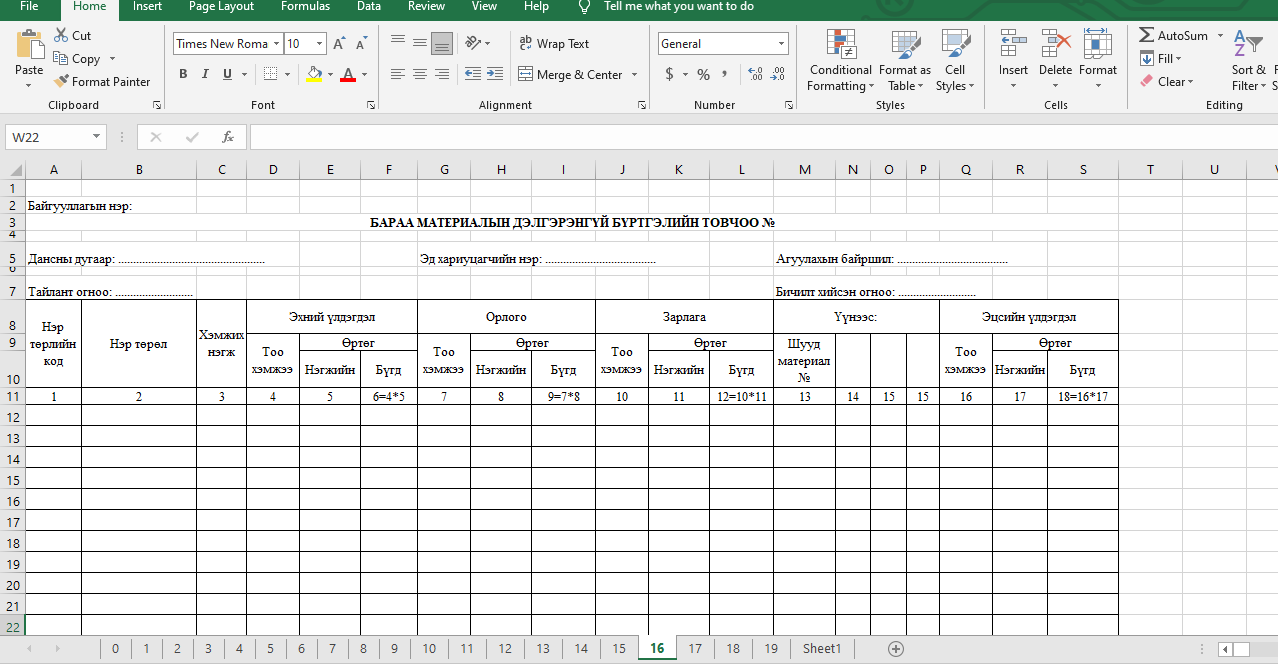Screen dimensions: 1278x664
Task: Expand the Name Box dropdown arrow
Action: (x=97, y=137)
